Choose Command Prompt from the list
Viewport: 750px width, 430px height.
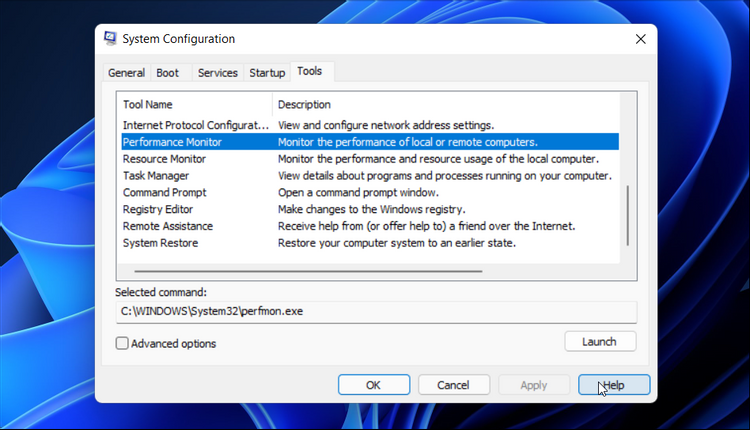pyautogui.click(x=164, y=192)
